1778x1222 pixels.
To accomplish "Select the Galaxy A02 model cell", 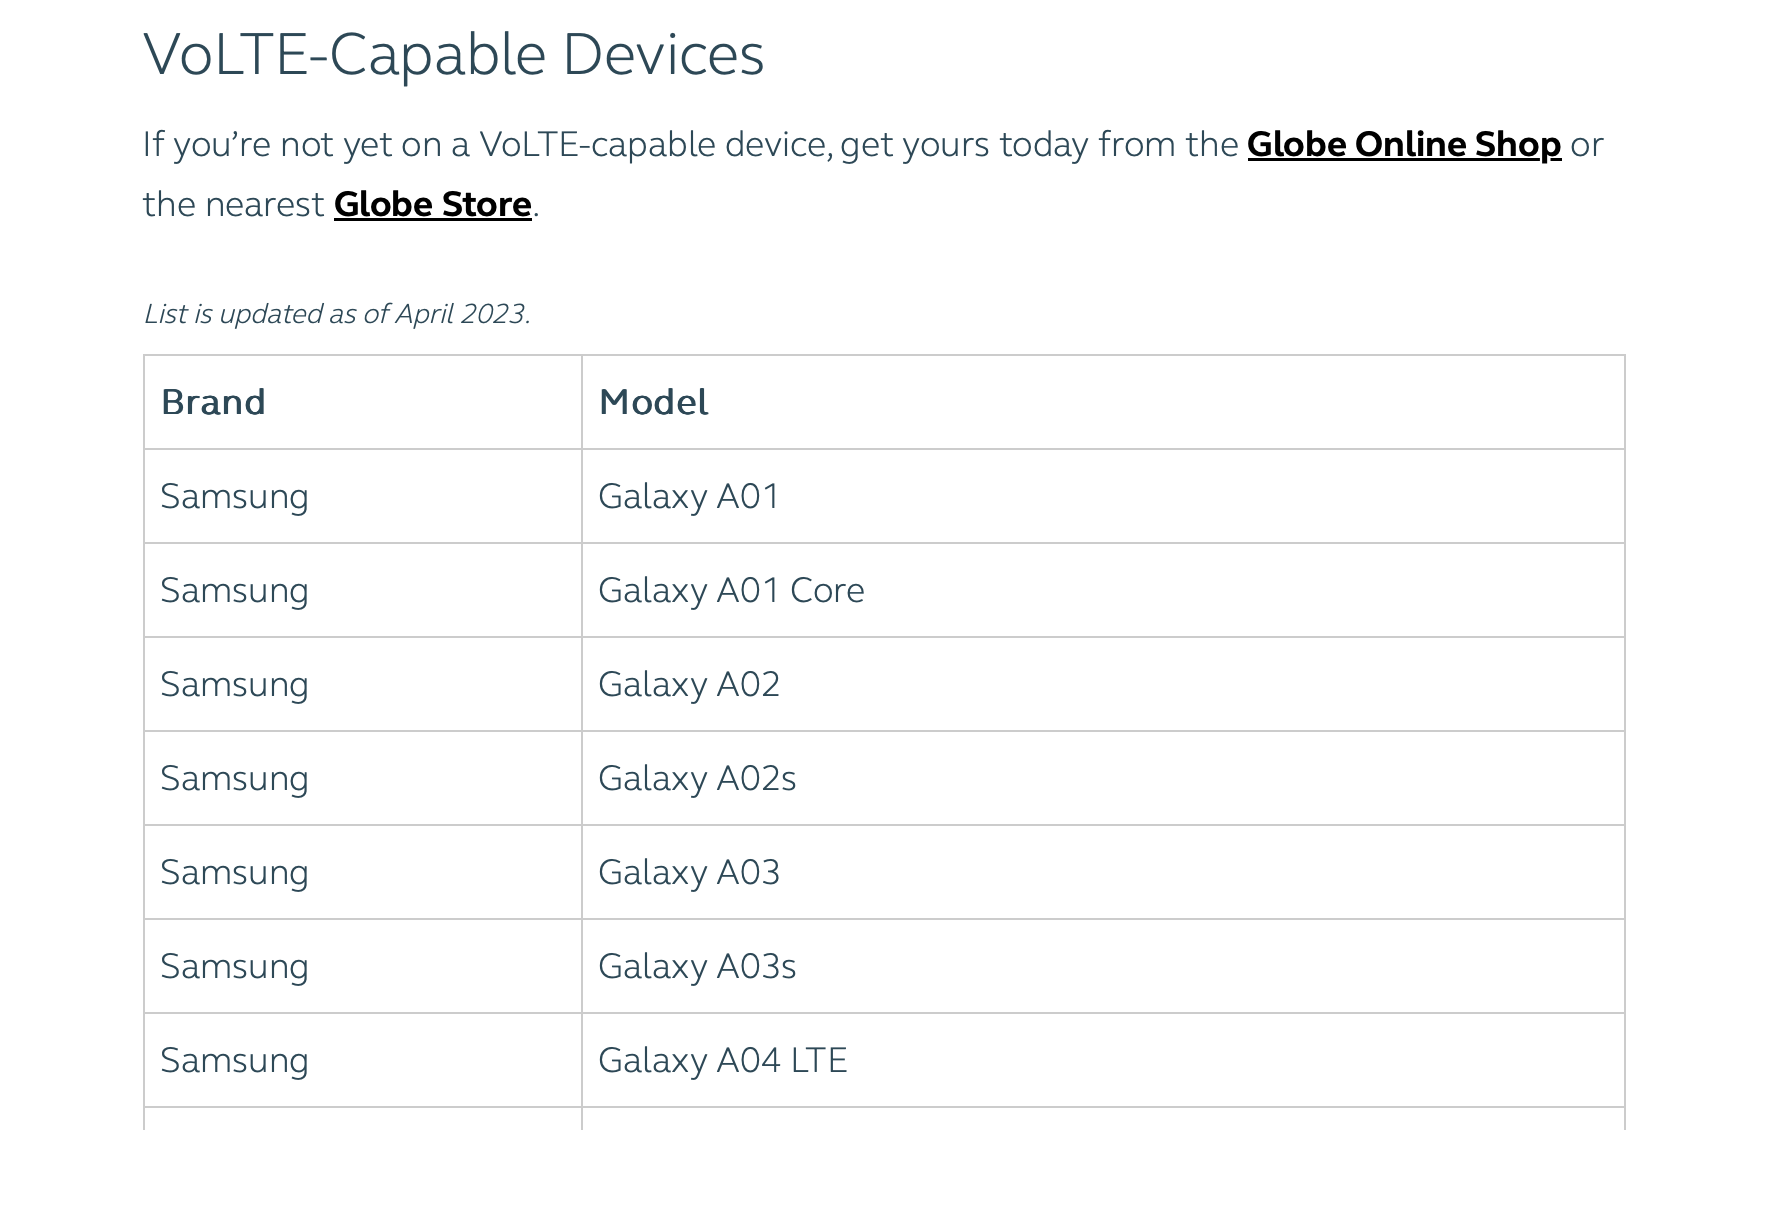I will (688, 685).
